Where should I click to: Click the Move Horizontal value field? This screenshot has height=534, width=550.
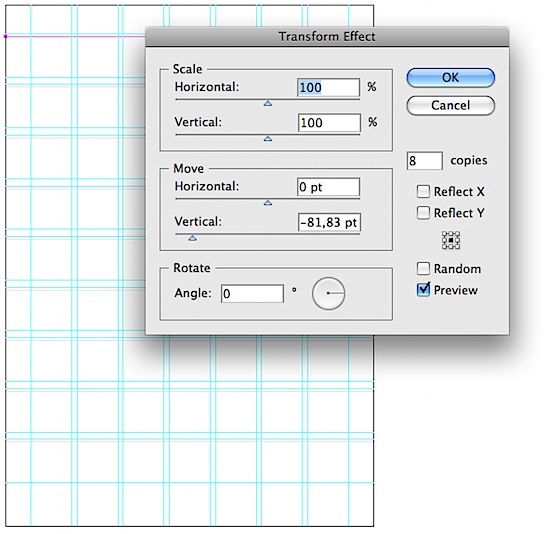tap(328, 187)
